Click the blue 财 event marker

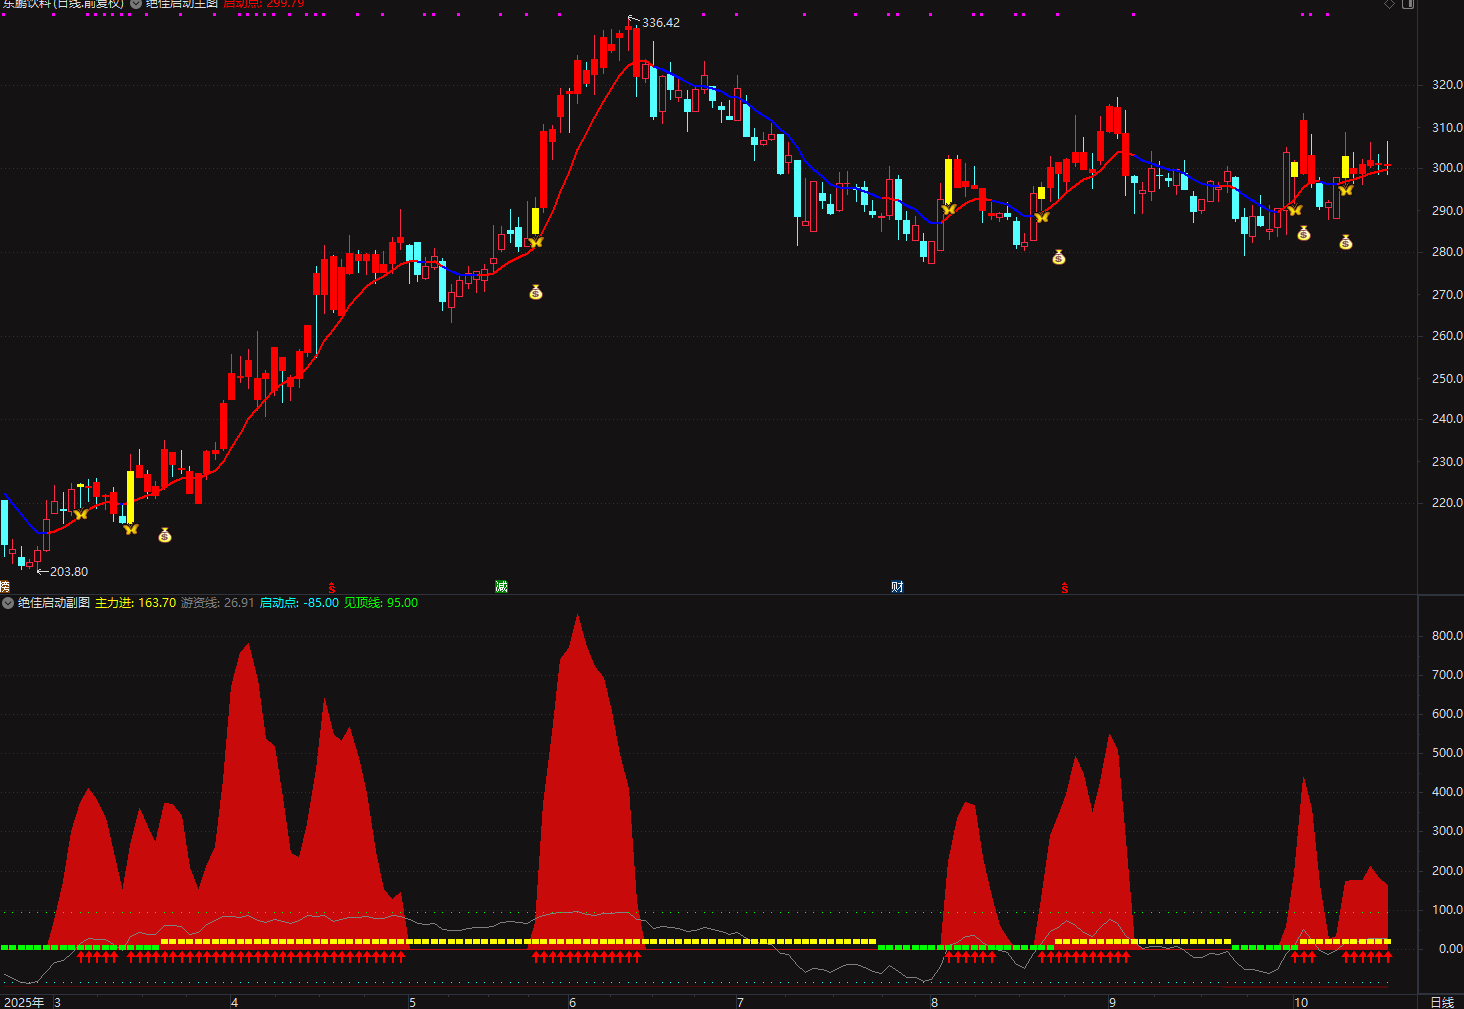pos(897,587)
